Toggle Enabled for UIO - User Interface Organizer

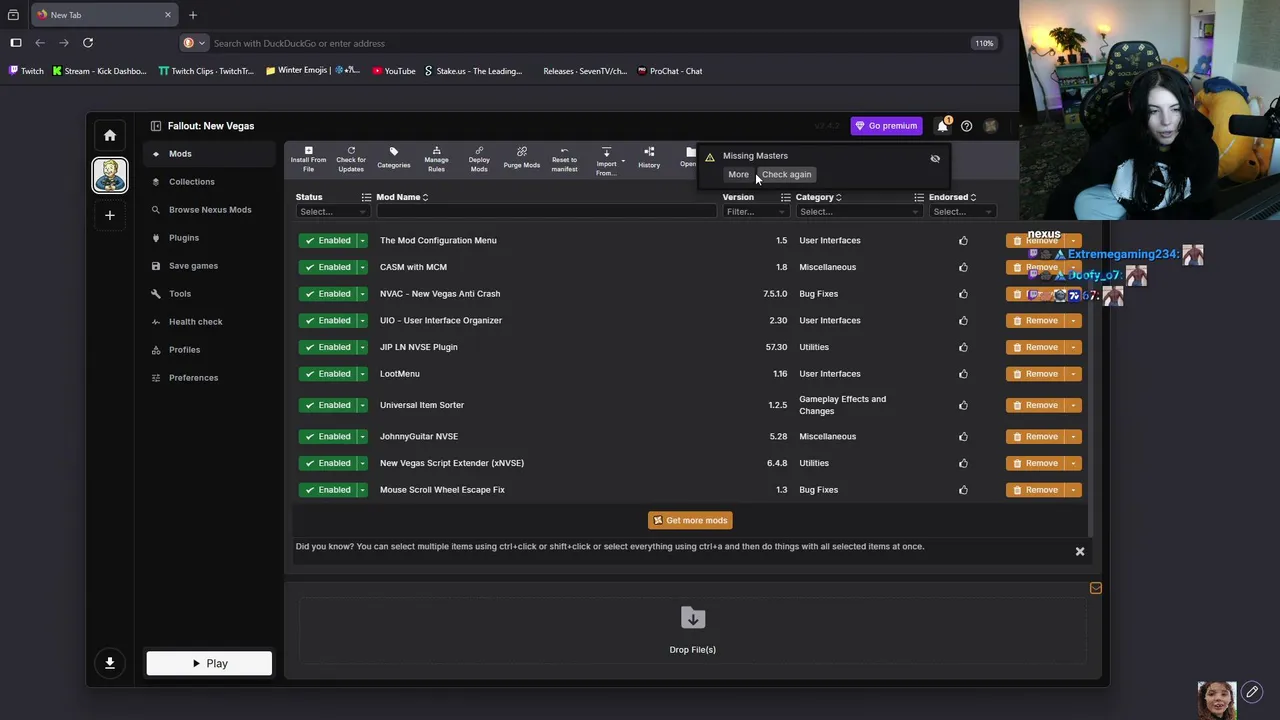(x=327, y=320)
